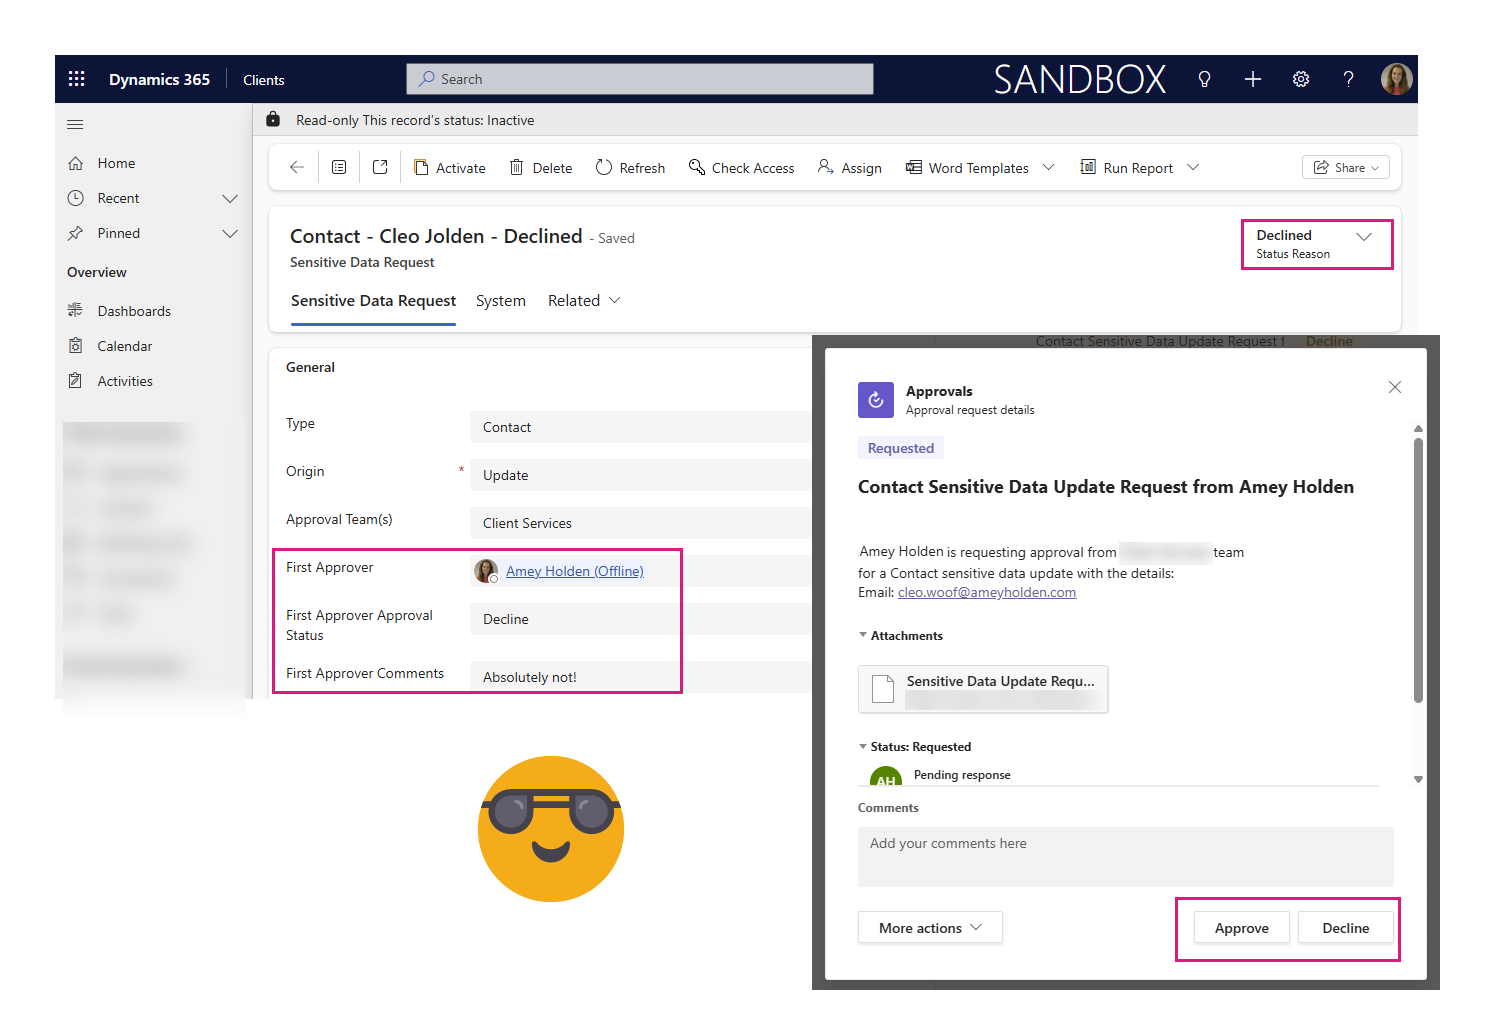Click the Dashboards icon in sidebar

[76, 310]
